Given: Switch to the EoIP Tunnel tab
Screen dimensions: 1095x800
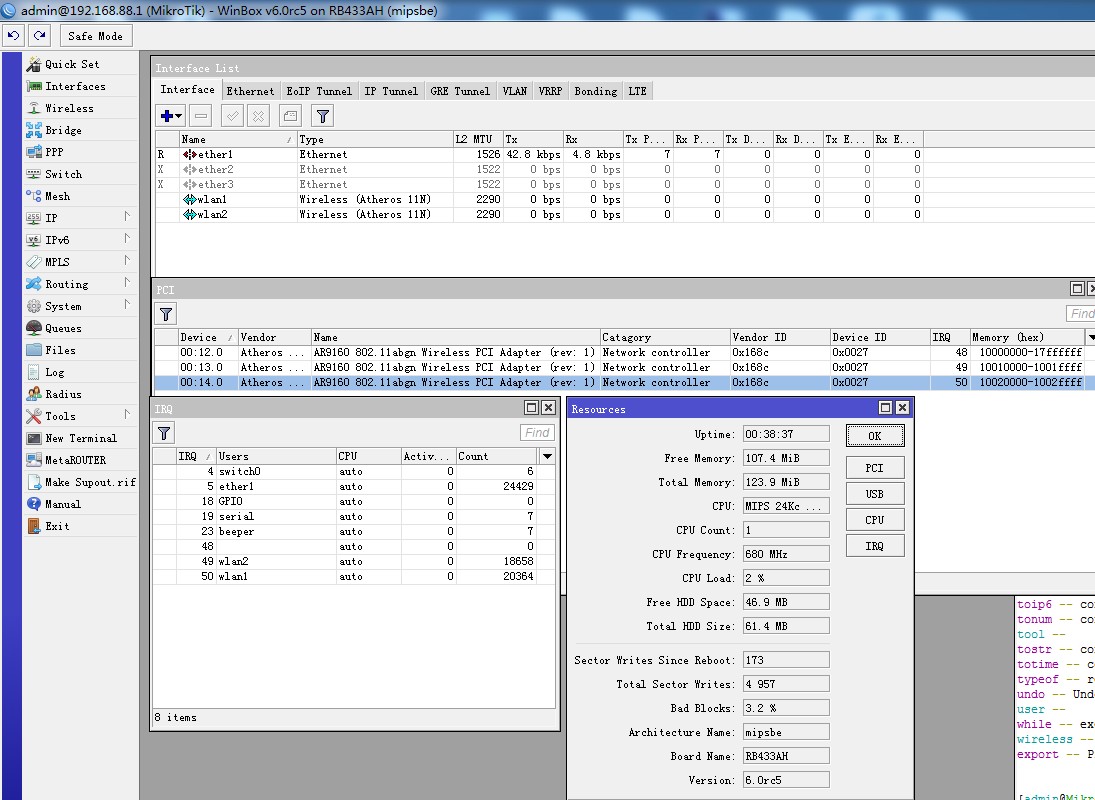Looking at the screenshot, I should [319, 91].
